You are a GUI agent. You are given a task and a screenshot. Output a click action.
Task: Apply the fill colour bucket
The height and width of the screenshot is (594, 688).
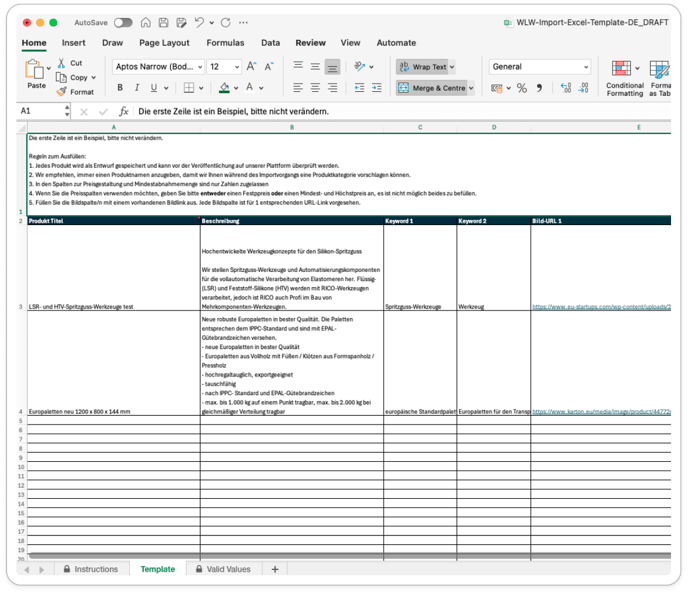click(224, 88)
